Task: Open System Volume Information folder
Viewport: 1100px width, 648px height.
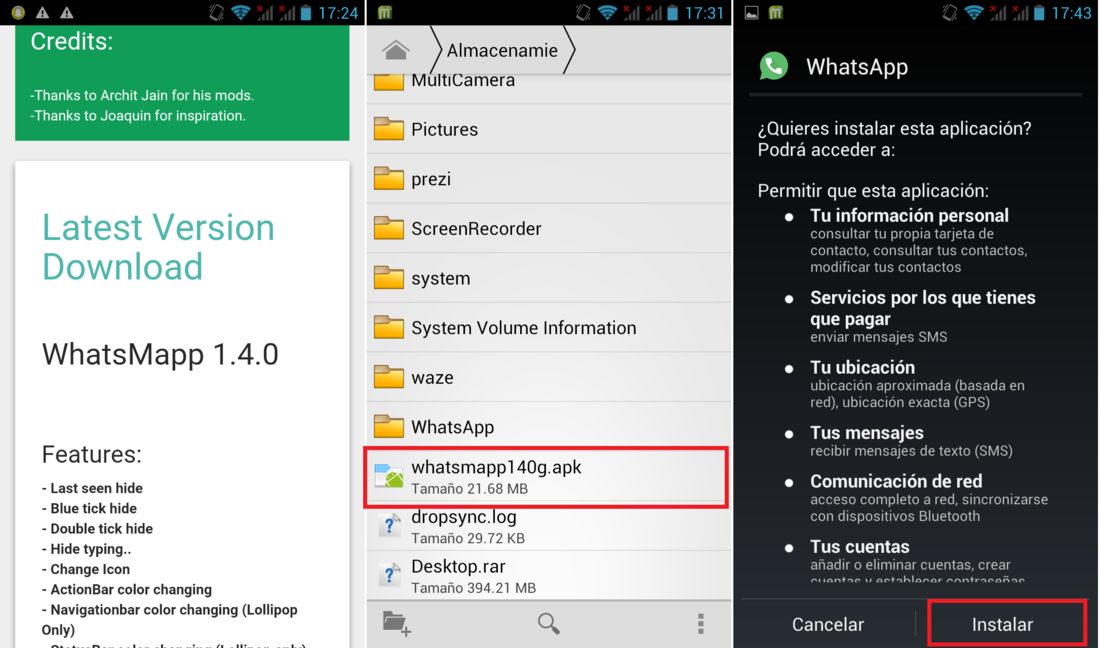Action: pyautogui.click(x=549, y=328)
